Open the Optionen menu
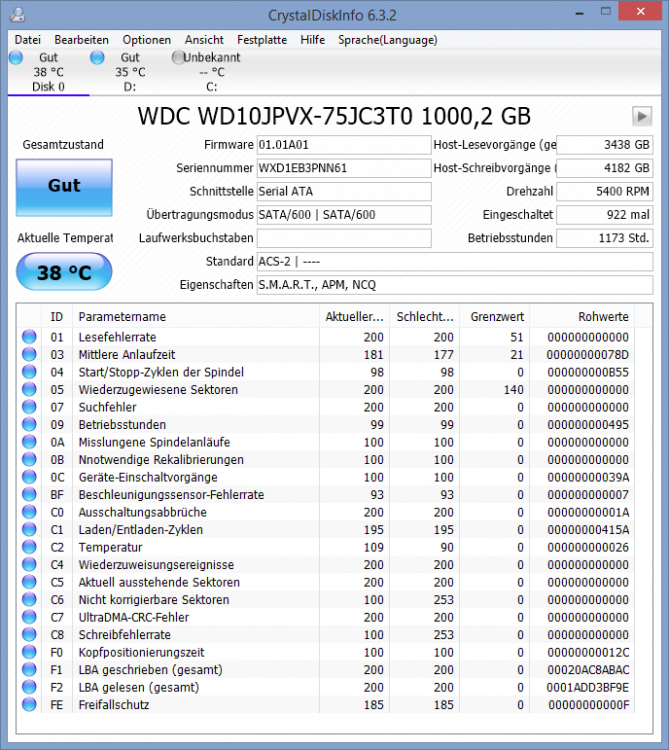 (x=147, y=40)
